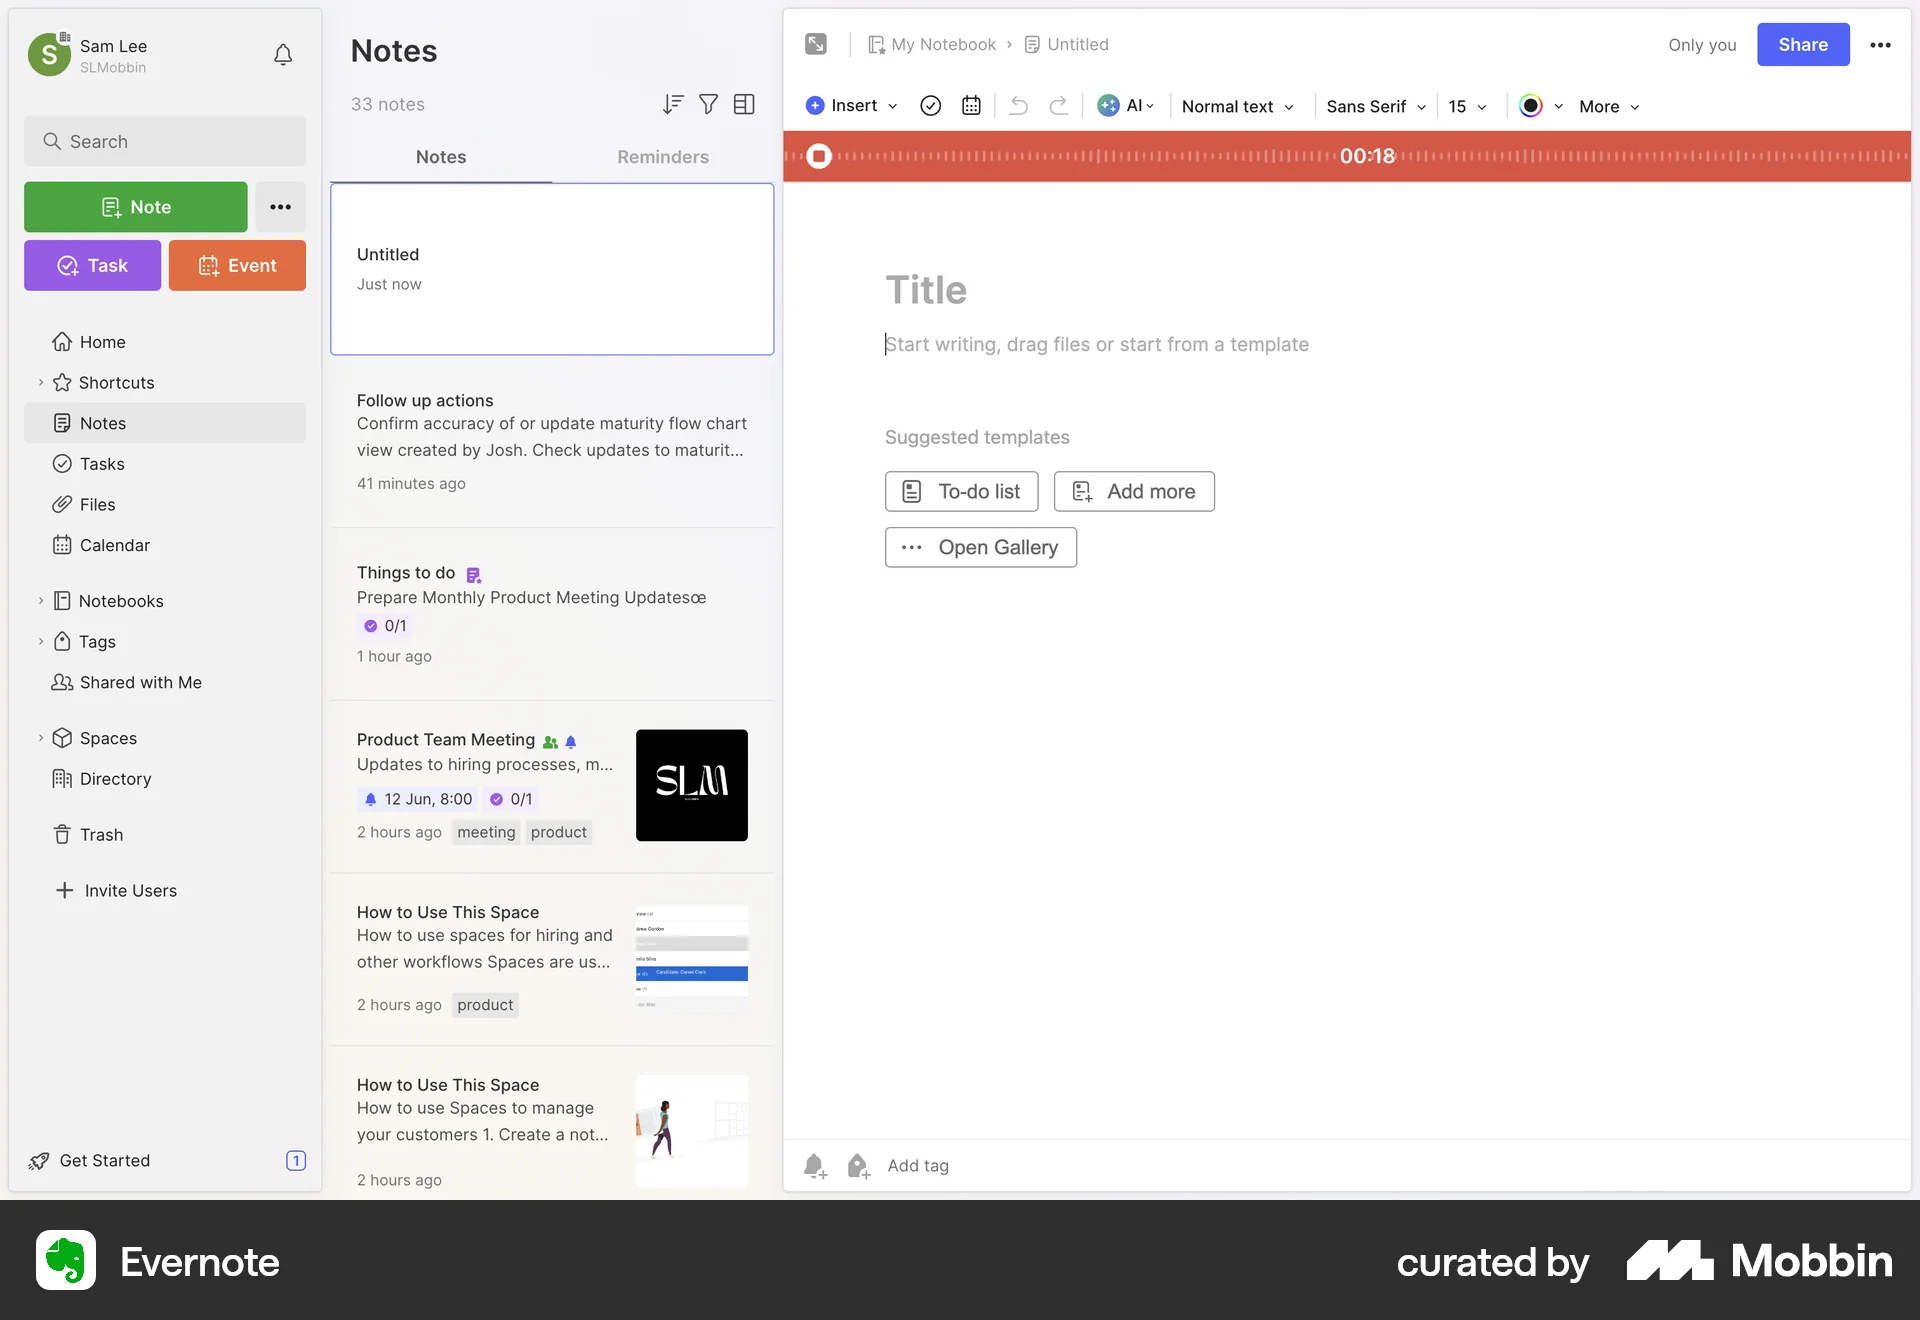Open the font size 15 dropdown
The image size is (1920, 1320).
1466,106
